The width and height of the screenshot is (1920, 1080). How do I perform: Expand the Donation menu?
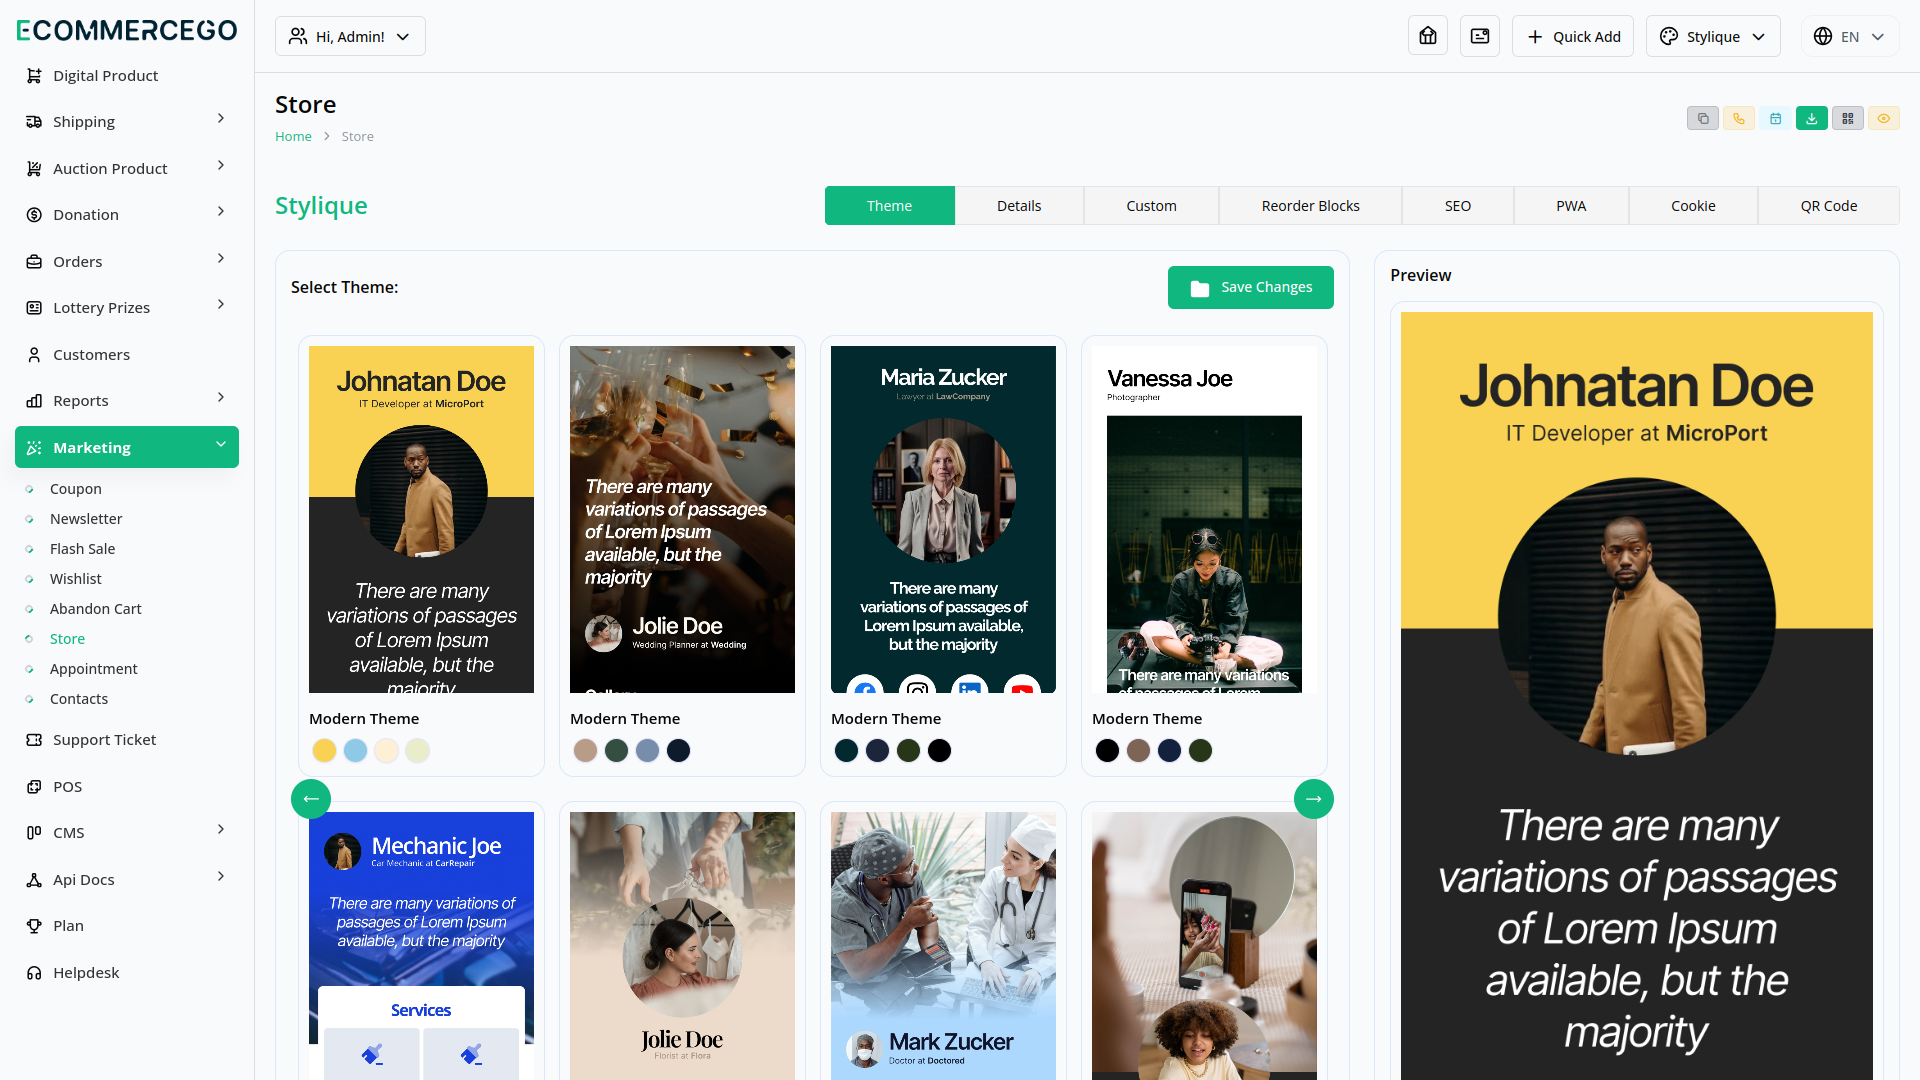coord(127,214)
